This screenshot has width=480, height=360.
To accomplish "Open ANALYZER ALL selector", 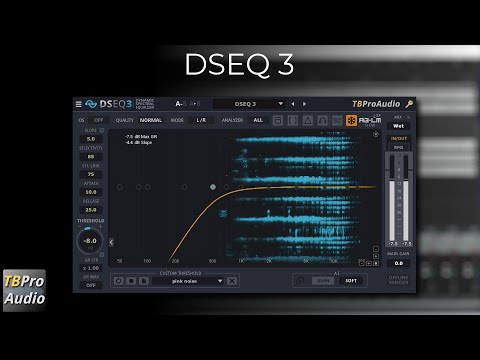I will tap(258, 120).
